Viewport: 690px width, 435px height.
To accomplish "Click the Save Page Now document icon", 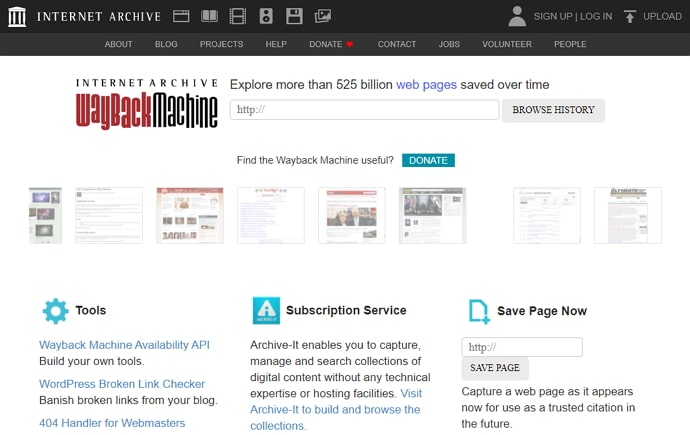I will coord(479,311).
